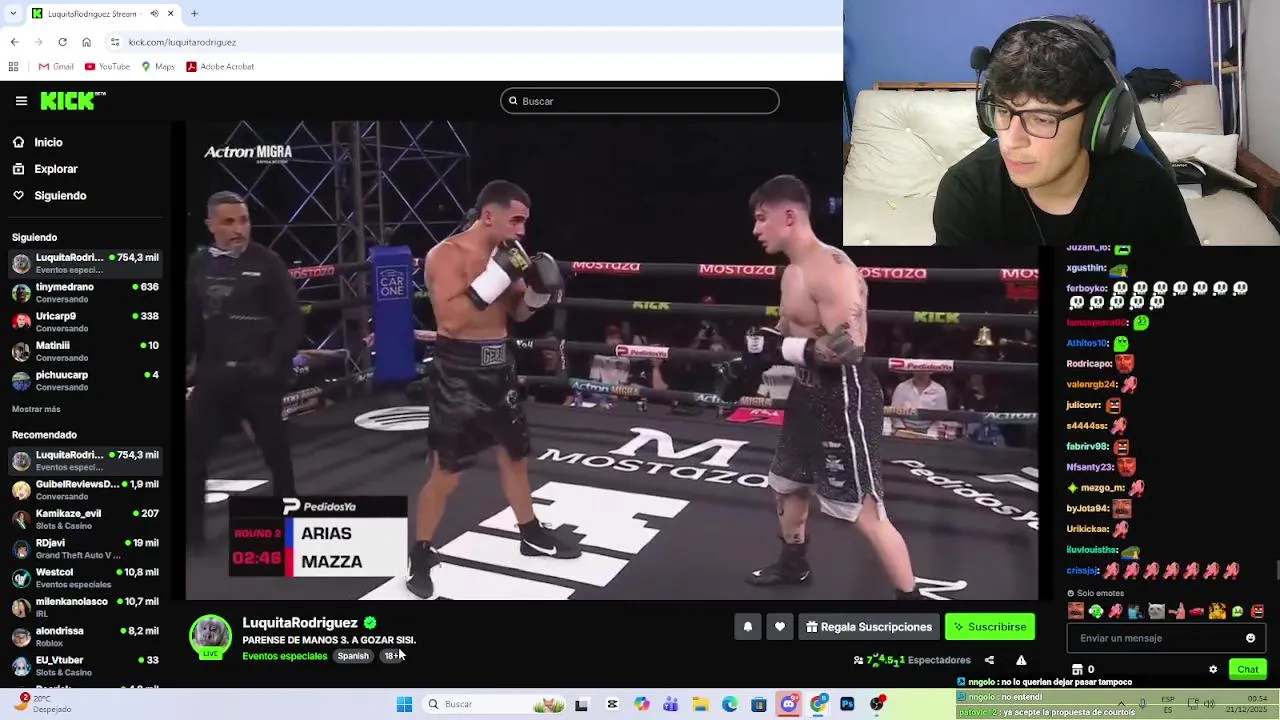Open the Eventos especiales category link

pyautogui.click(x=285, y=656)
